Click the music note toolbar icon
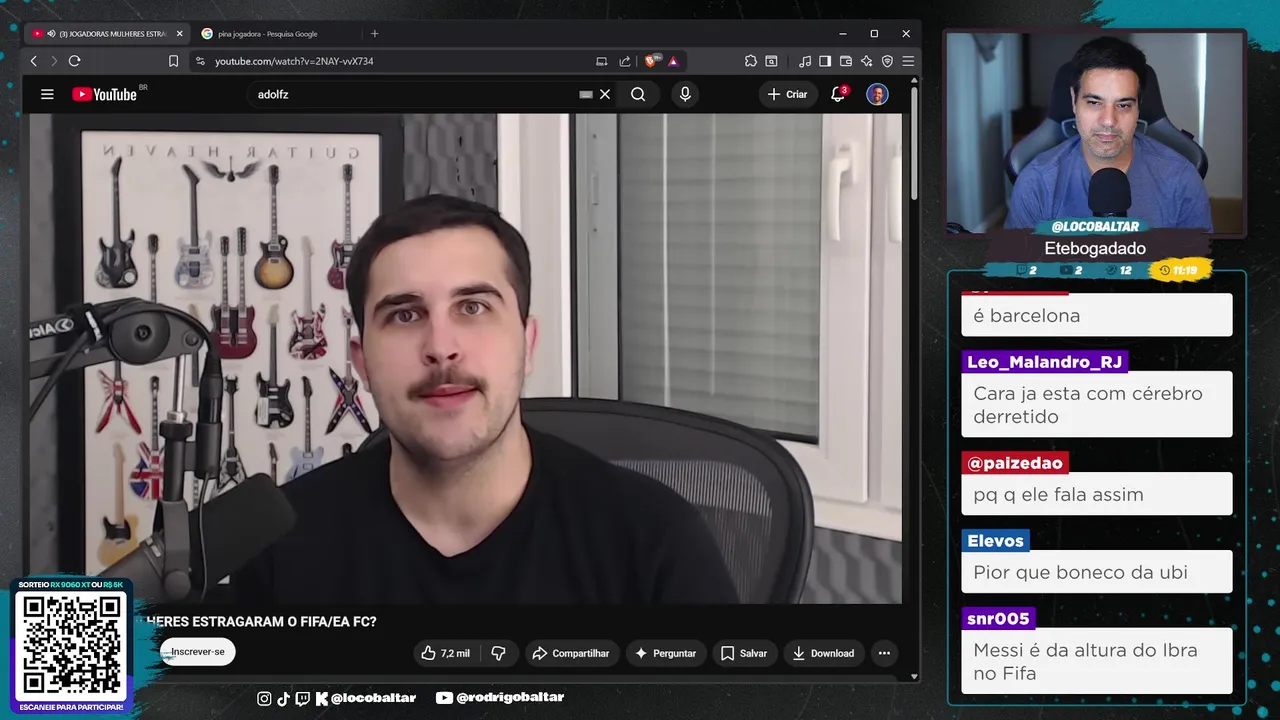This screenshot has width=1280, height=720. coord(806,61)
